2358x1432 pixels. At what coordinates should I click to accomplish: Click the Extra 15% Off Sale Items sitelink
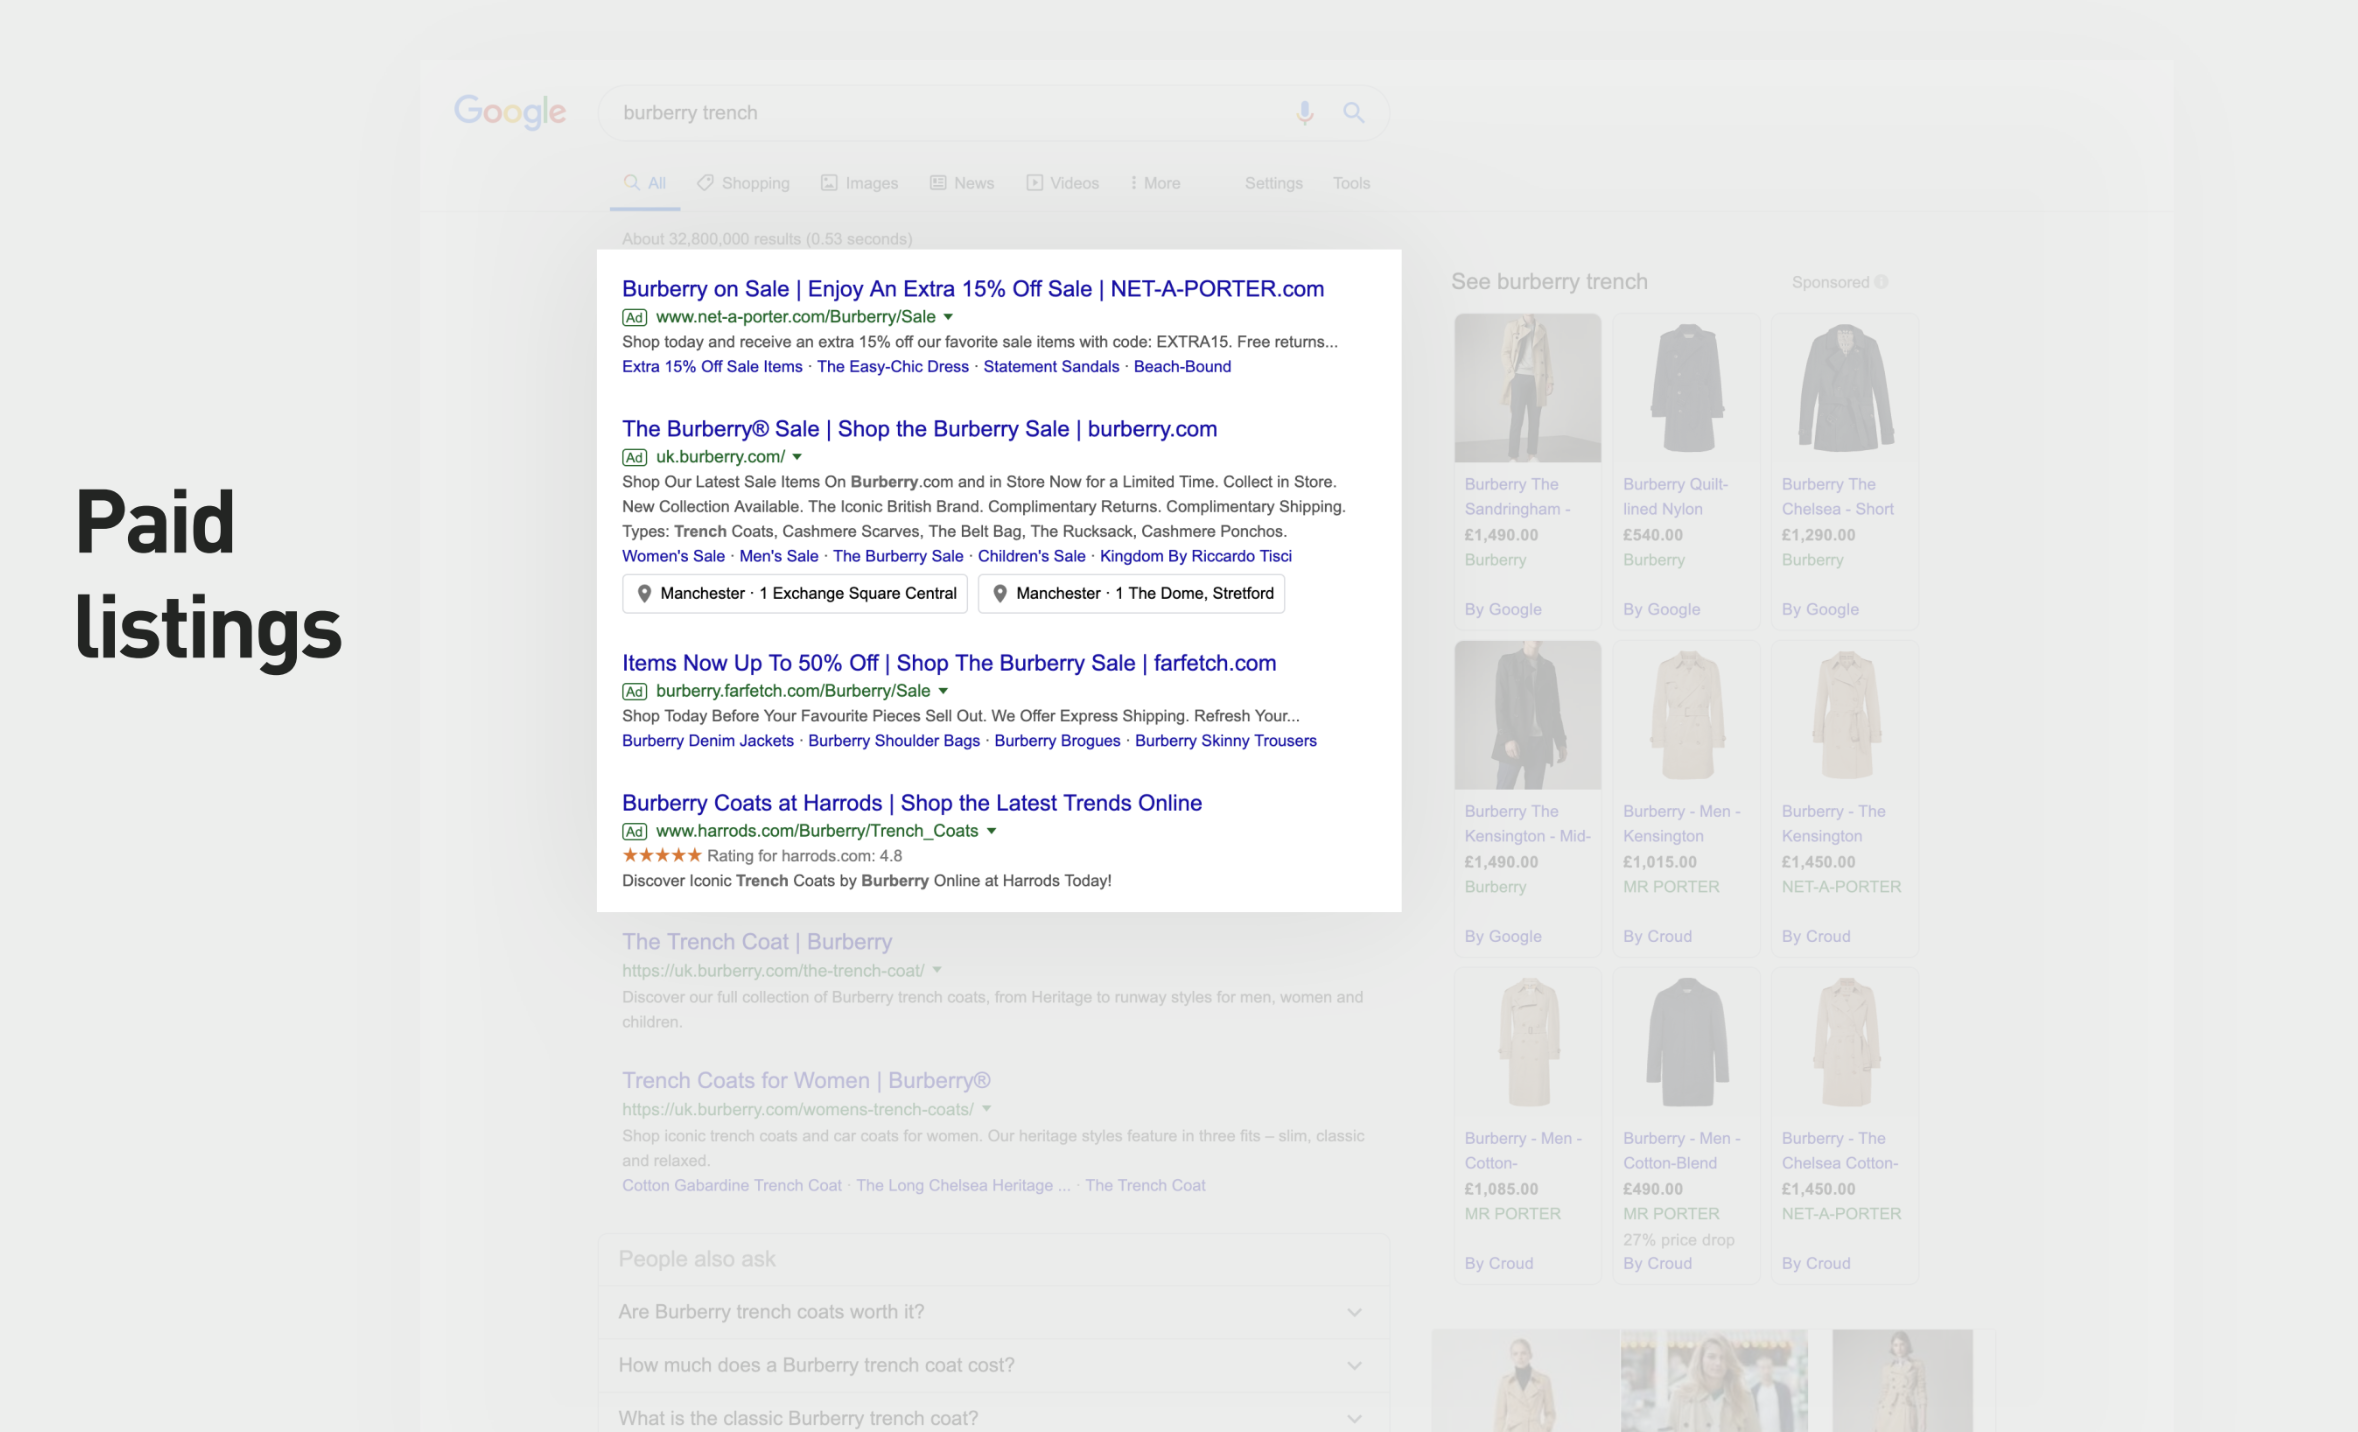coord(712,367)
